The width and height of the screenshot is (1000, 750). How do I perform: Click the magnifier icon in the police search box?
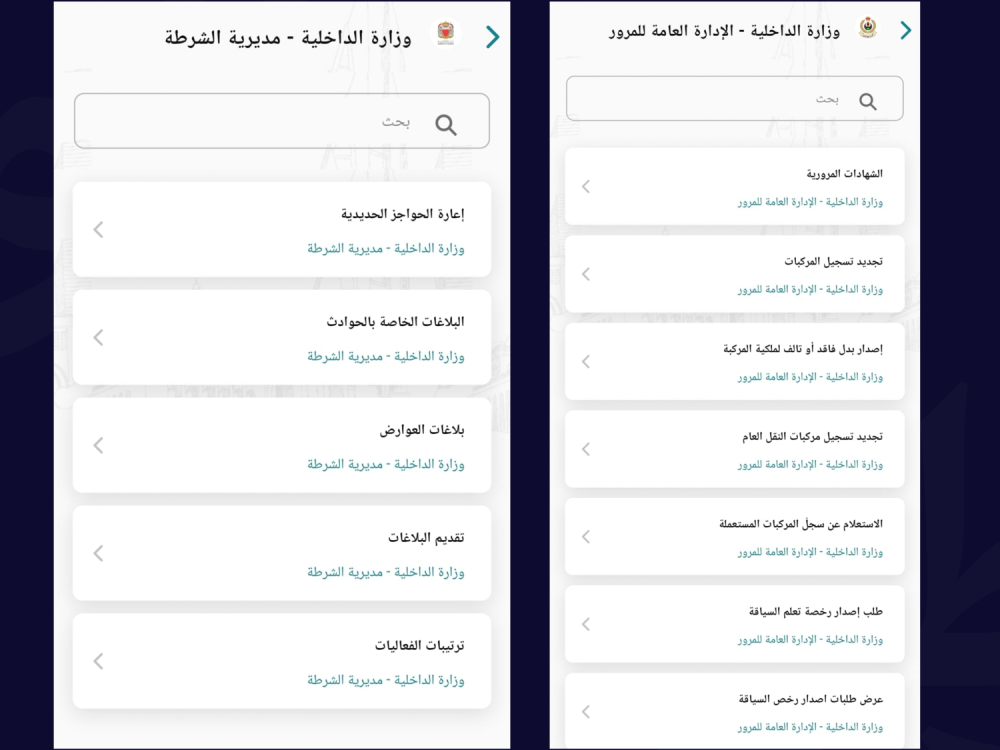click(446, 124)
